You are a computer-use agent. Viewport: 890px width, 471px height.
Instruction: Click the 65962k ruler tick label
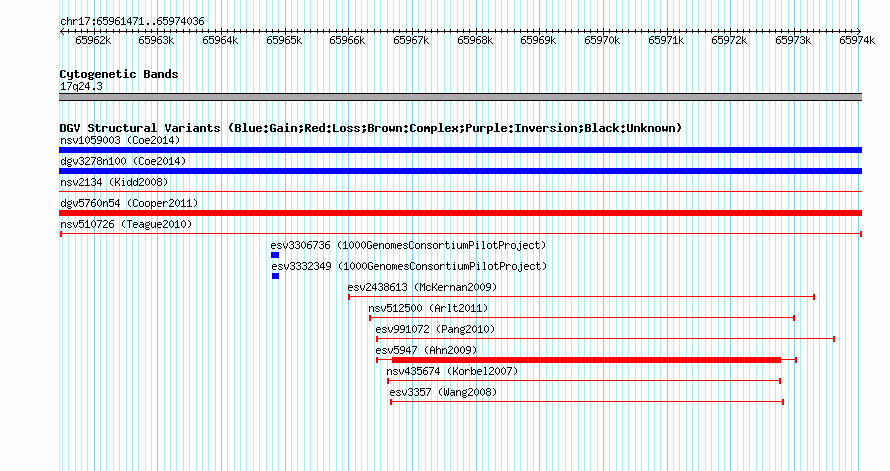coord(93,40)
